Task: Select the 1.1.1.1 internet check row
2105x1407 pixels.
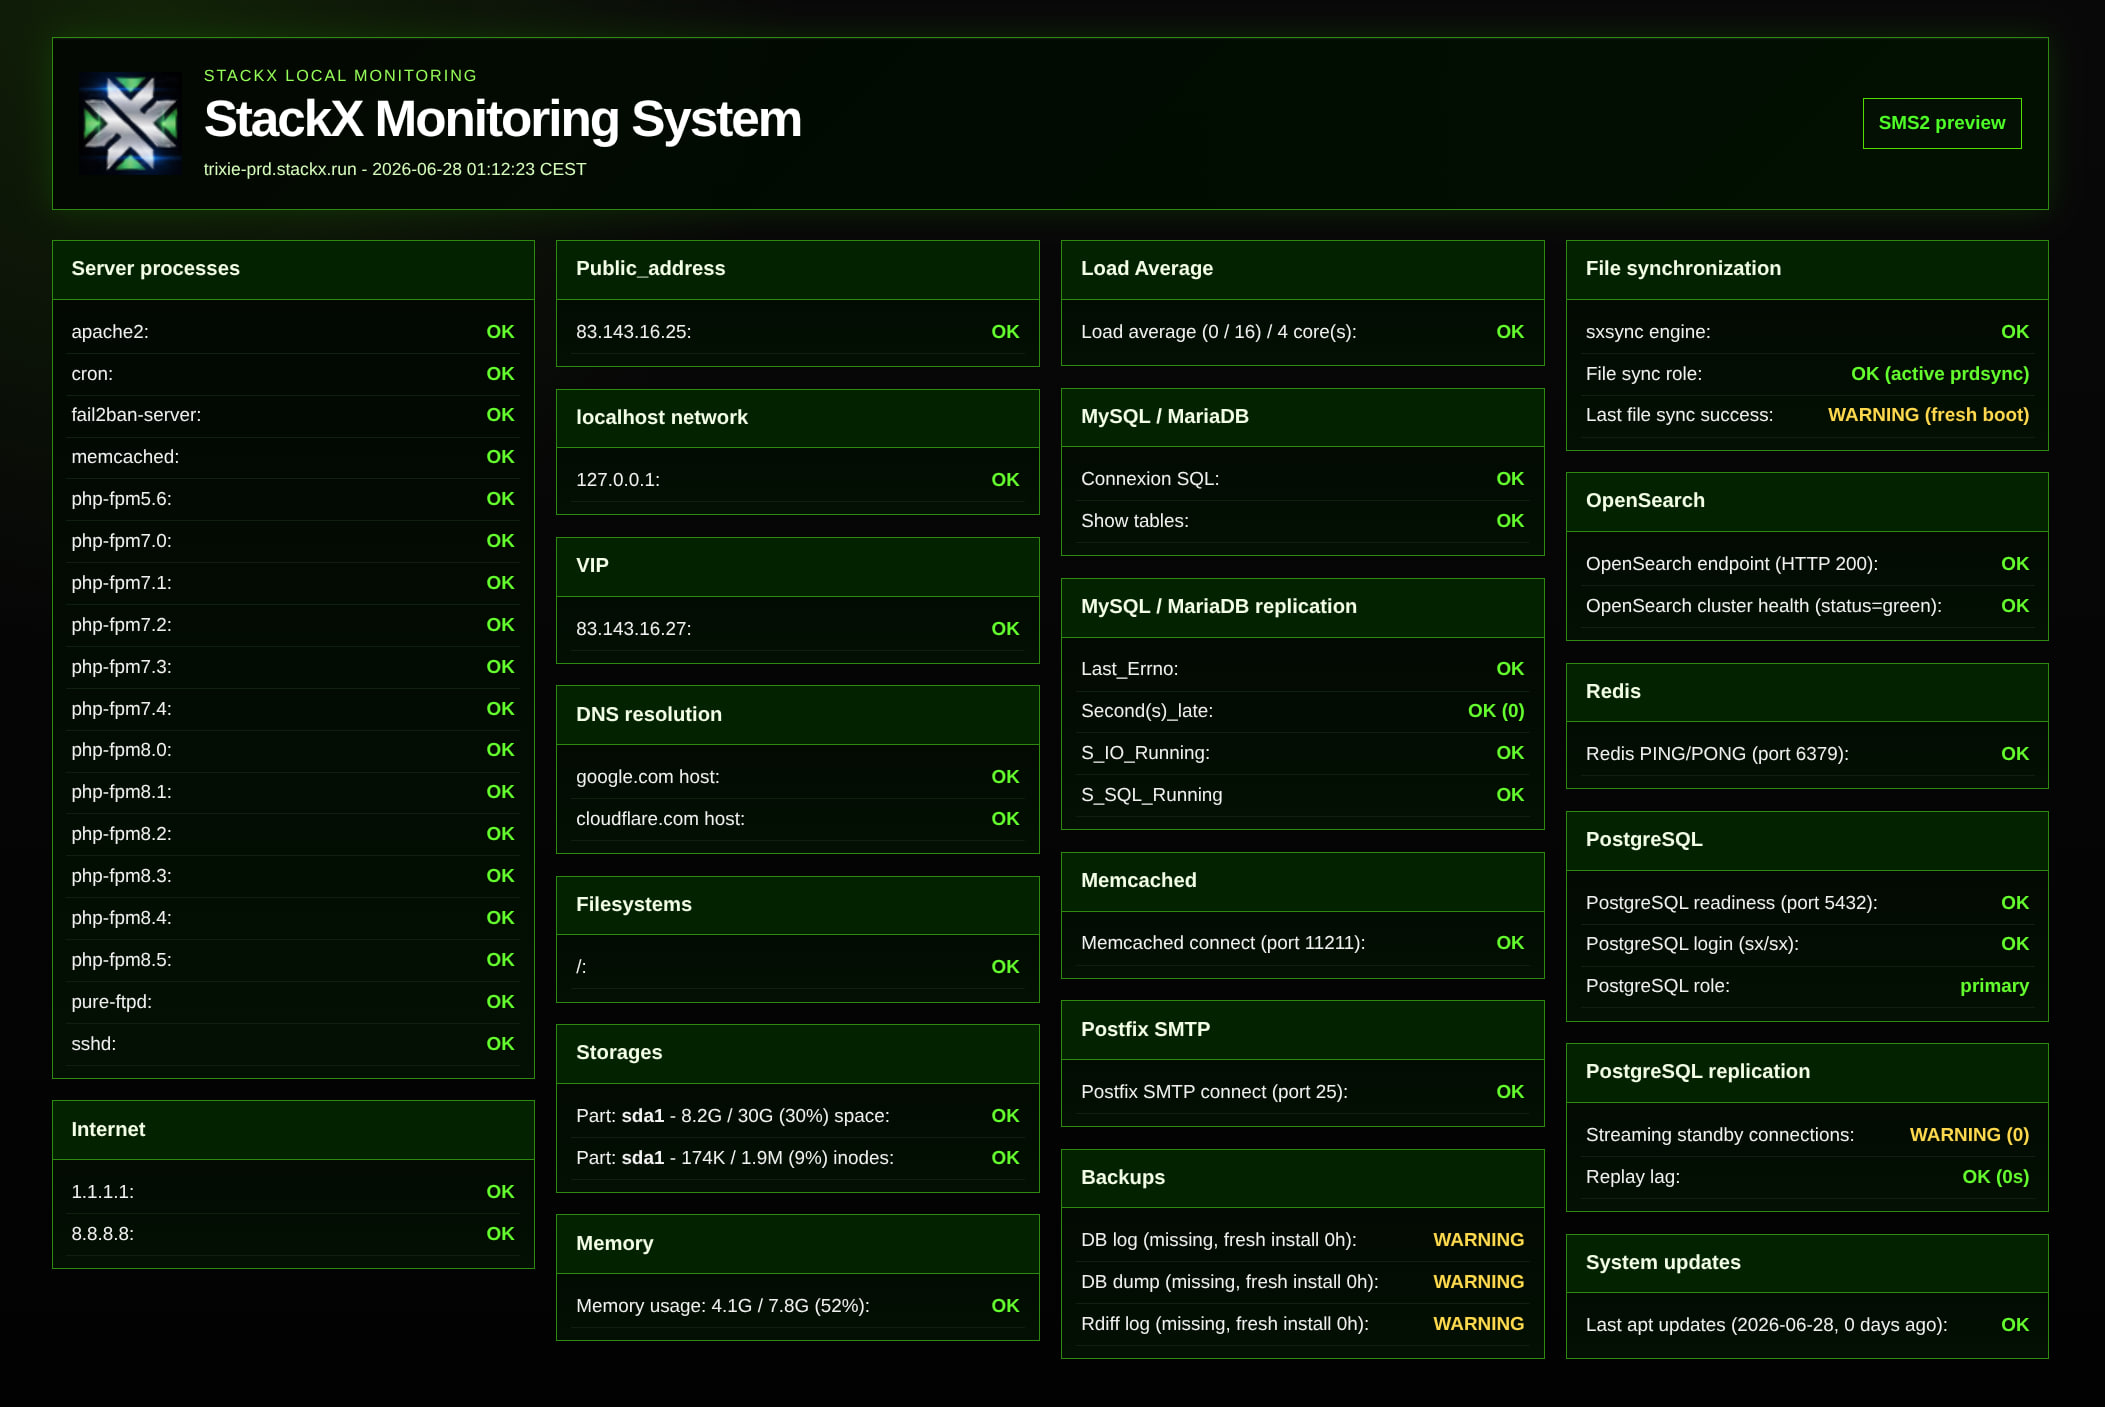Action: 293,1192
